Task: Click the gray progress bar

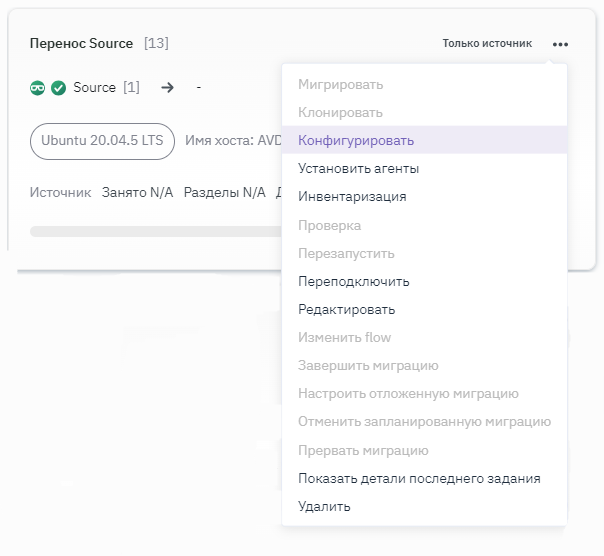Action: click(x=150, y=231)
